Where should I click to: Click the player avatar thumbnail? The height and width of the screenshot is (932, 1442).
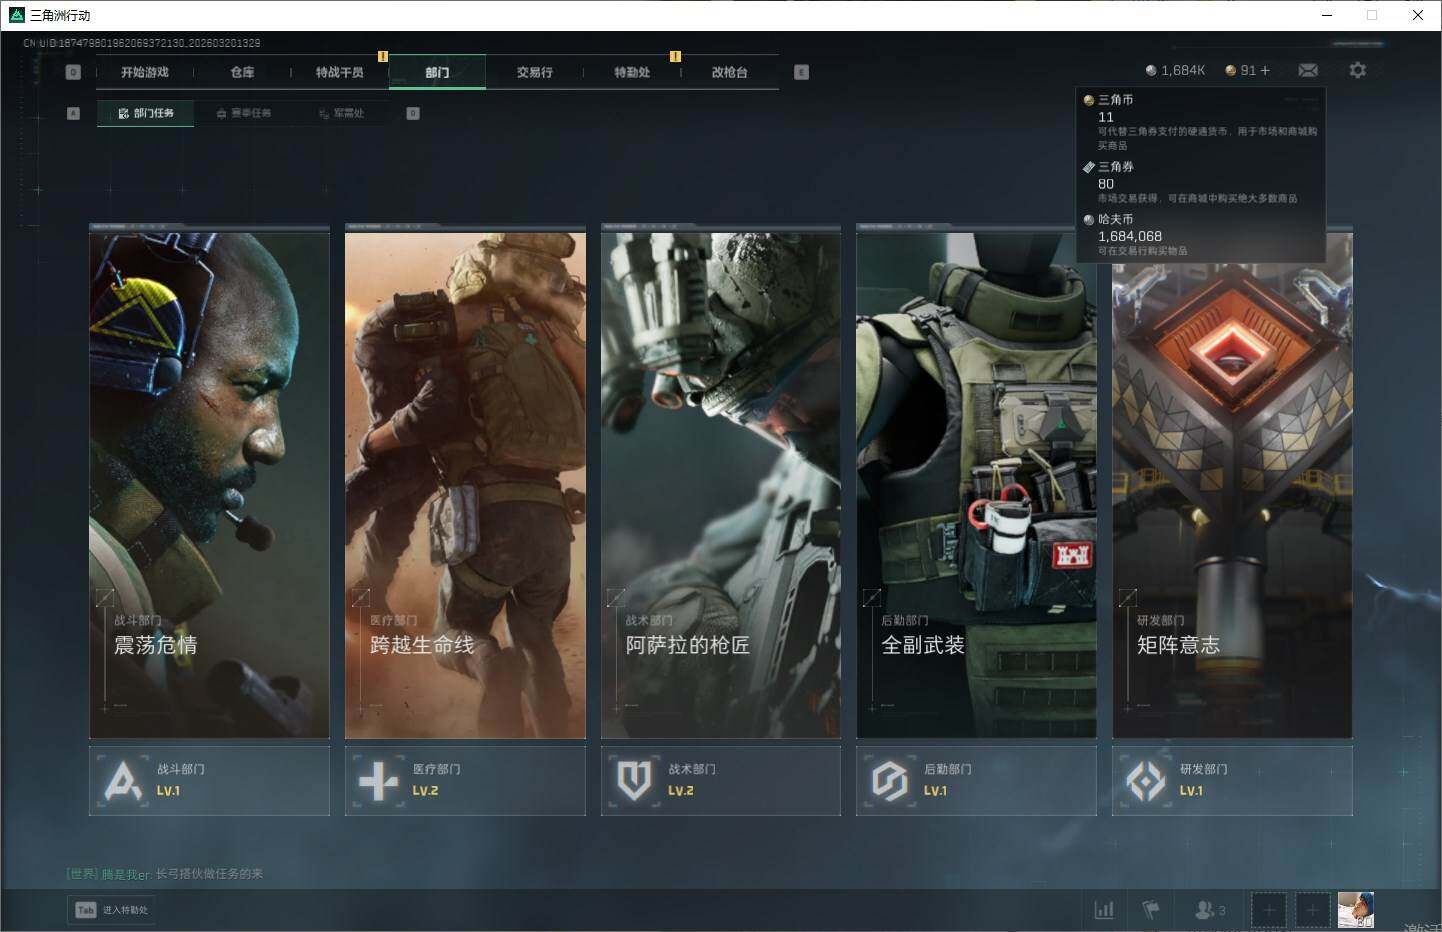point(1355,909)
